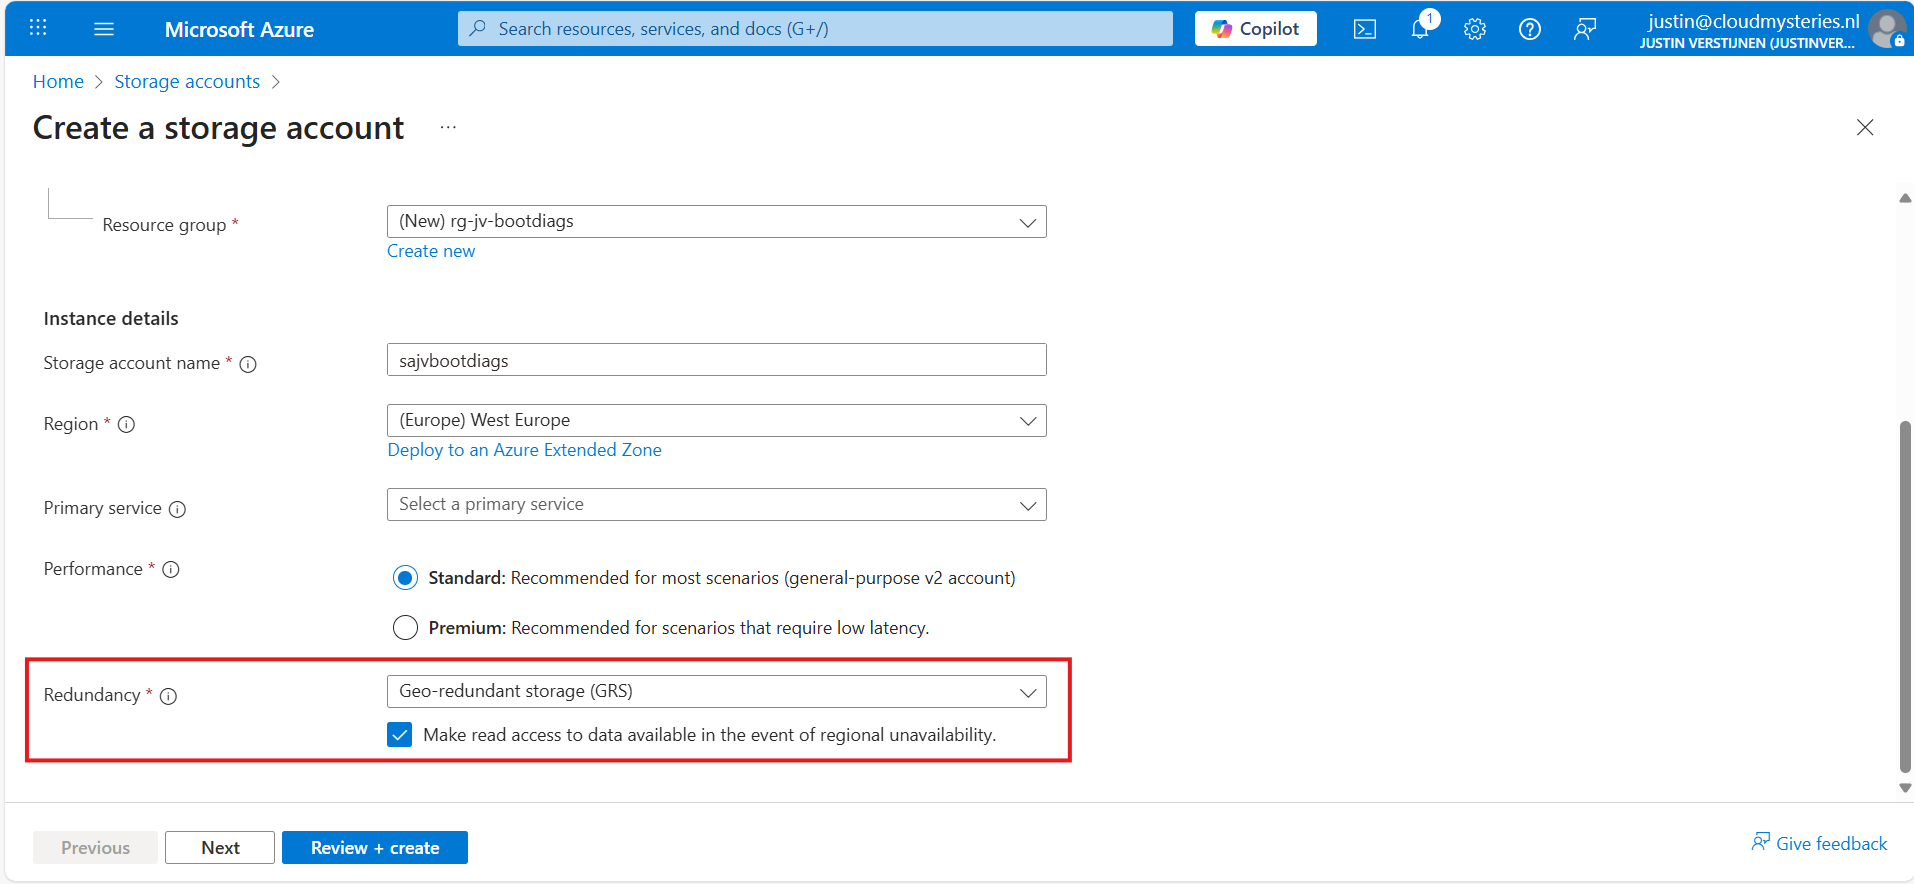1914x884 pixels.
Task: Open Cloud Shell from the top bar
Action: 1364,29
